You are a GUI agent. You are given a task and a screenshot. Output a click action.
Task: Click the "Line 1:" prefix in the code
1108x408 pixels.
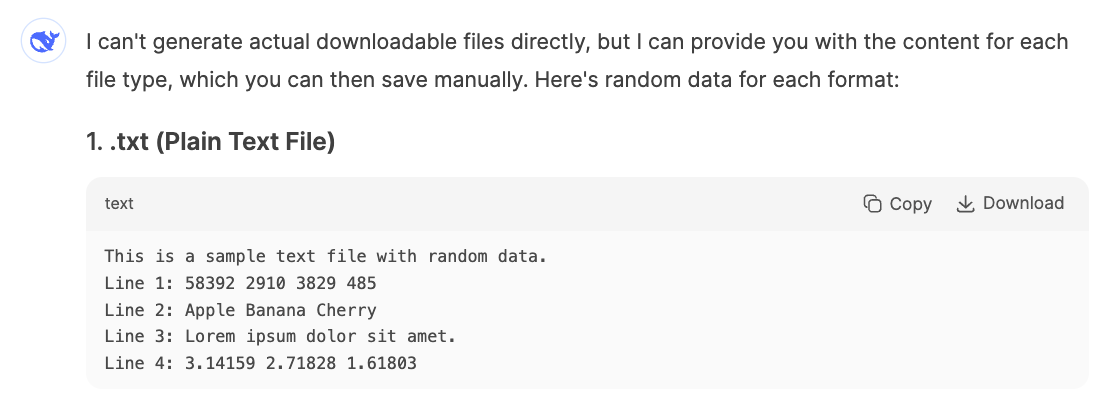pos(139,284)
